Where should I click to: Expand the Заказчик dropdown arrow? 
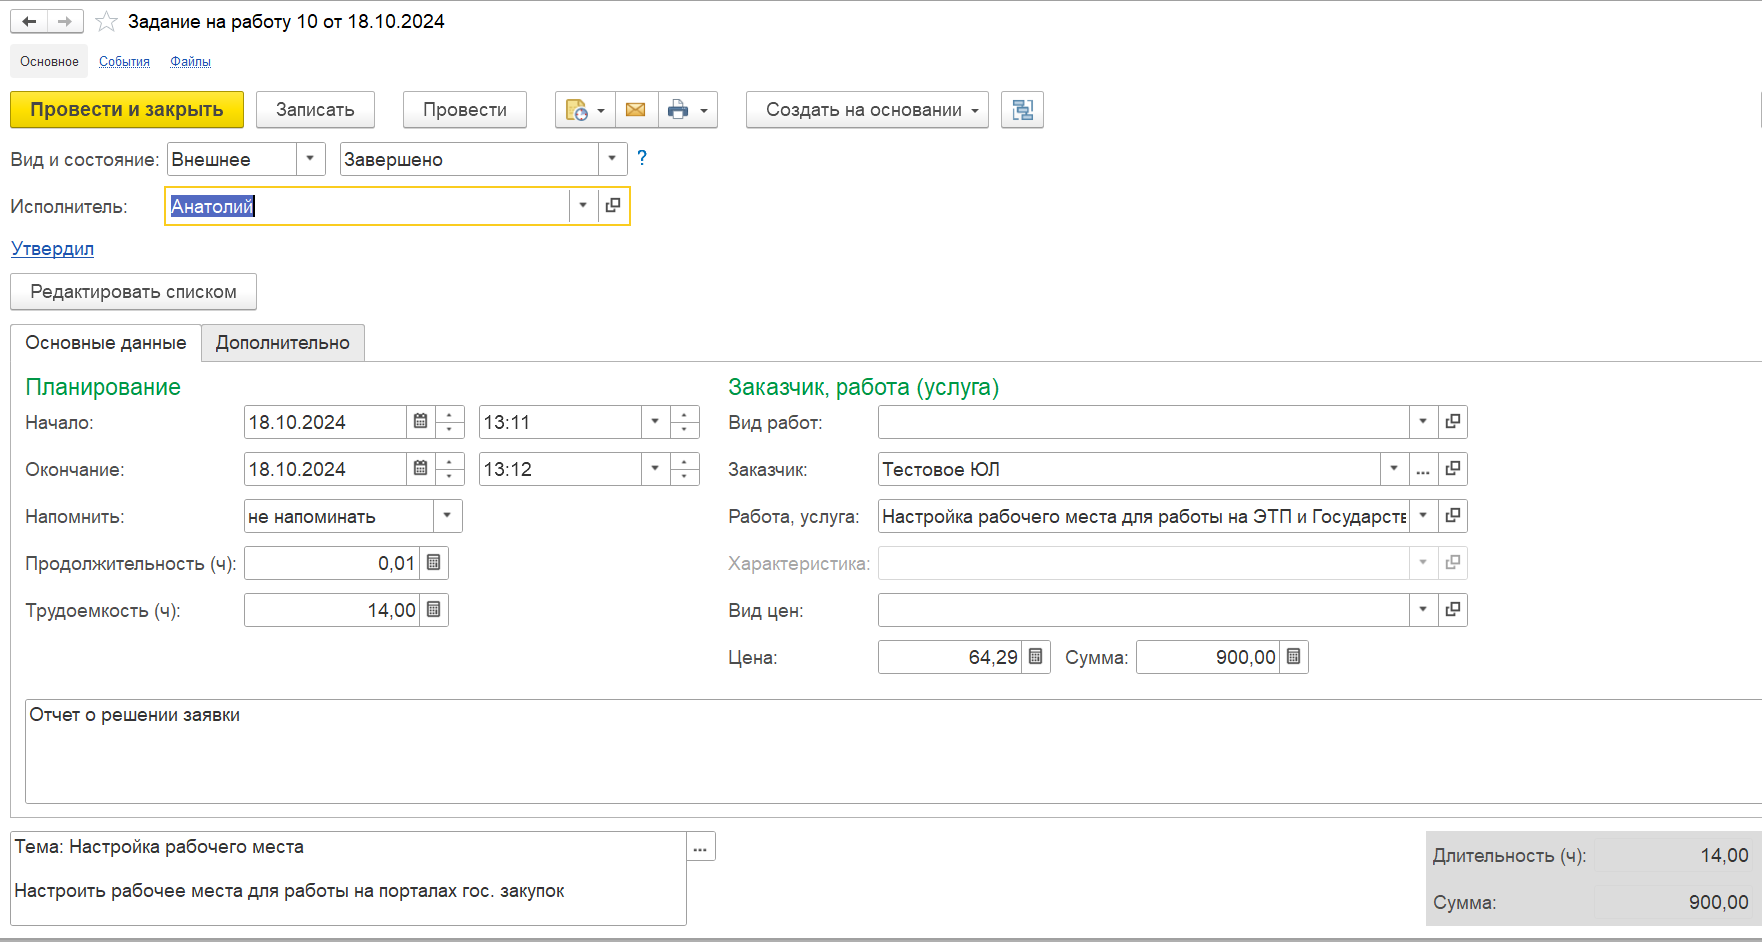pos(1394,469)
